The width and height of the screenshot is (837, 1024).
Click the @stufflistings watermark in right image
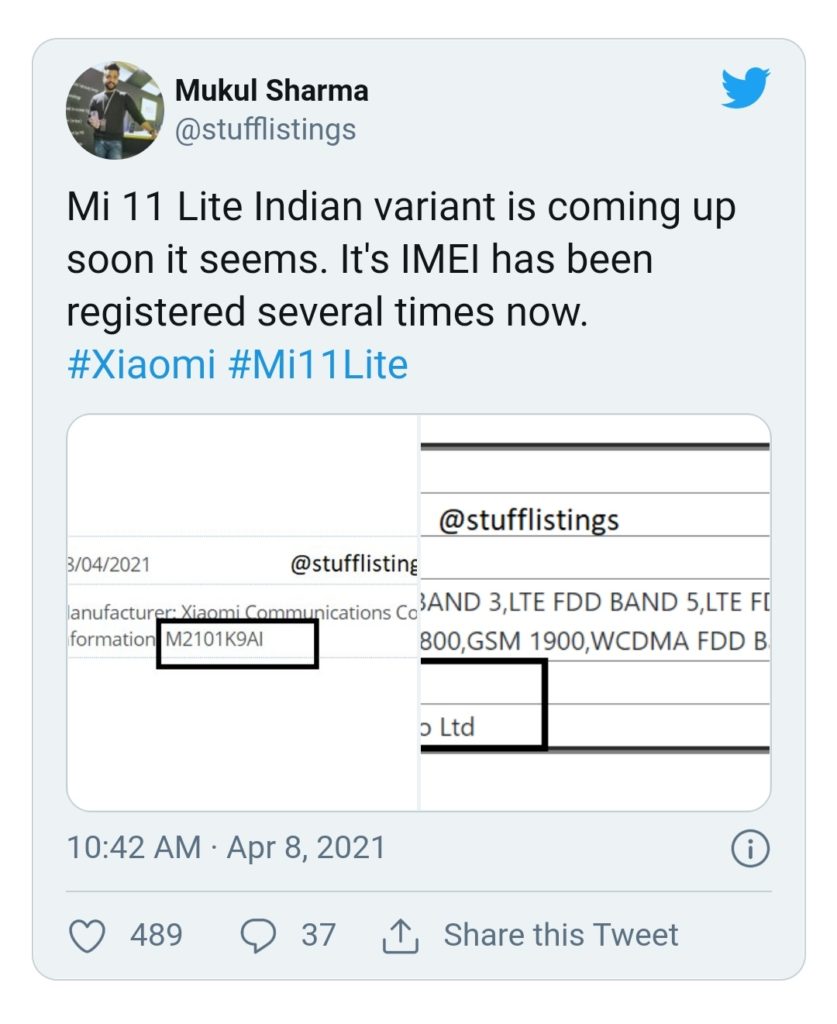pyautogui.click(x=529, y=520)
